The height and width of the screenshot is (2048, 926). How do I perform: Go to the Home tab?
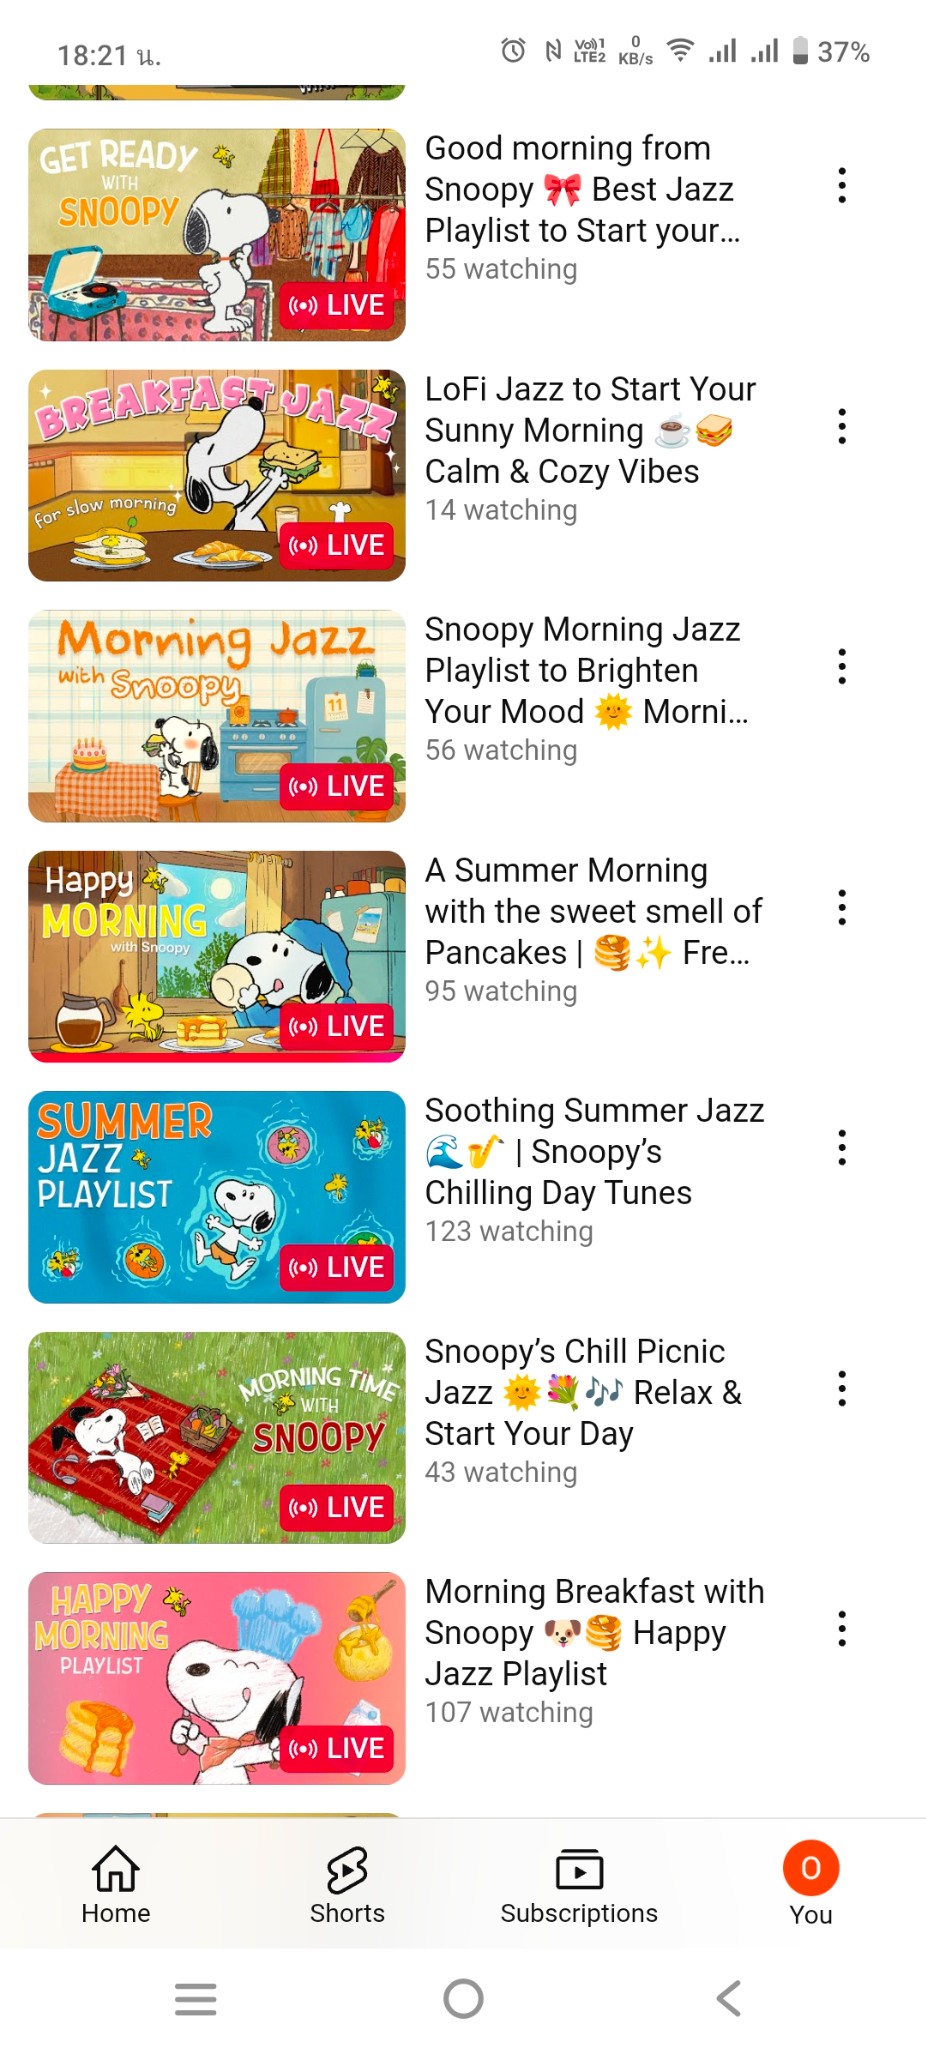click(116, 1885)
